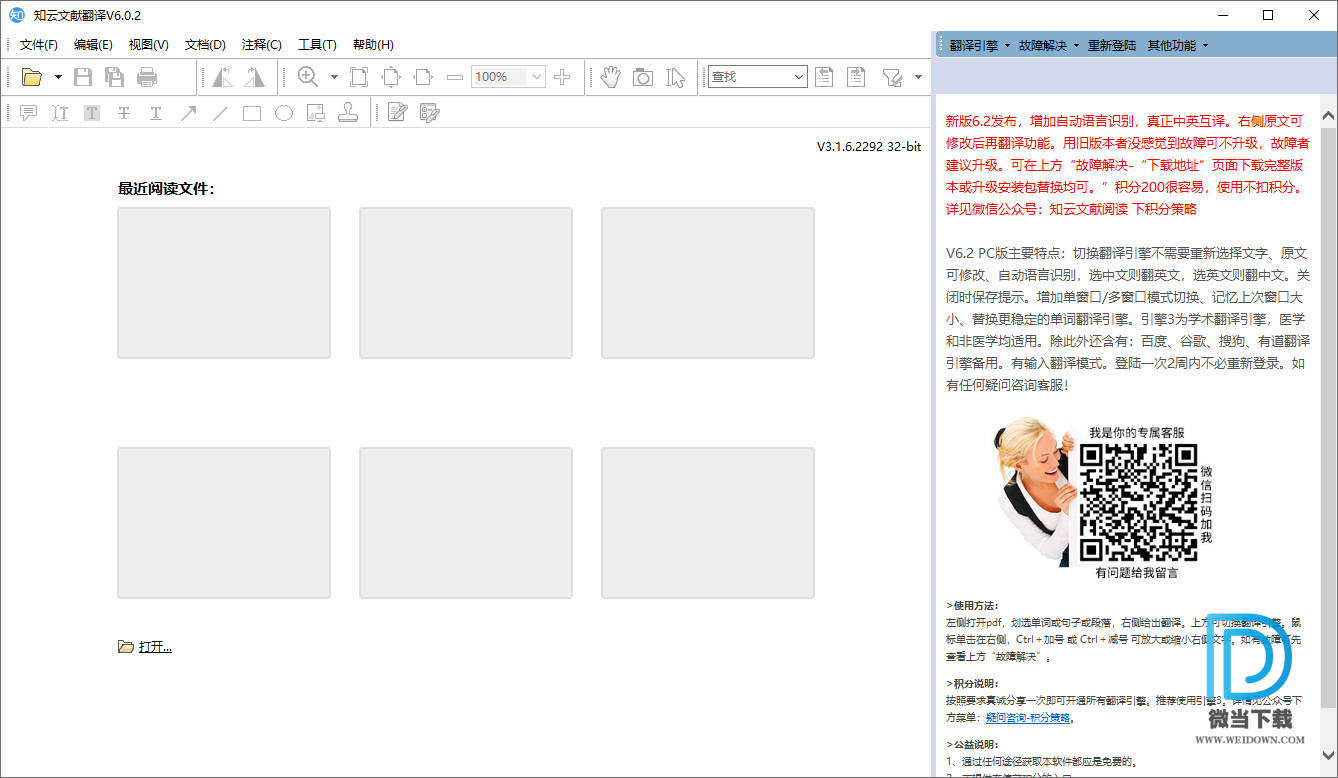
Task: Click the Save As icon
Action: click(x=115, y=77)
